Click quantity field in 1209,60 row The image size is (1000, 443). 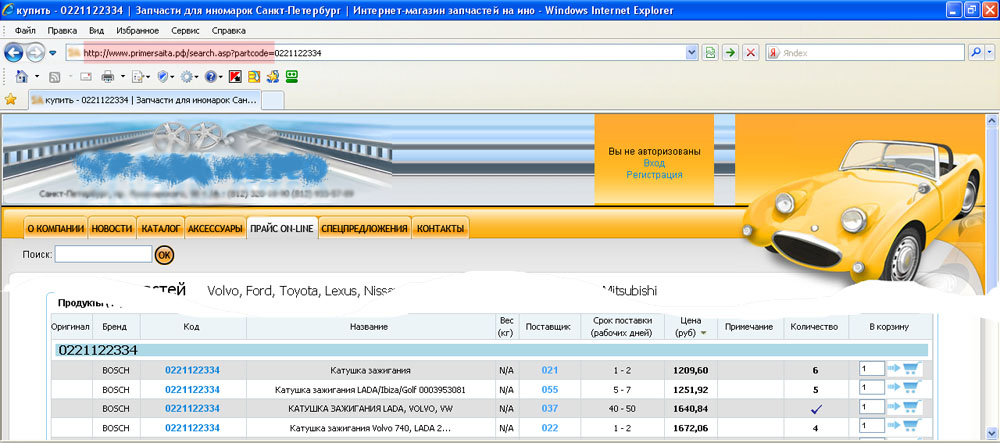871,369
